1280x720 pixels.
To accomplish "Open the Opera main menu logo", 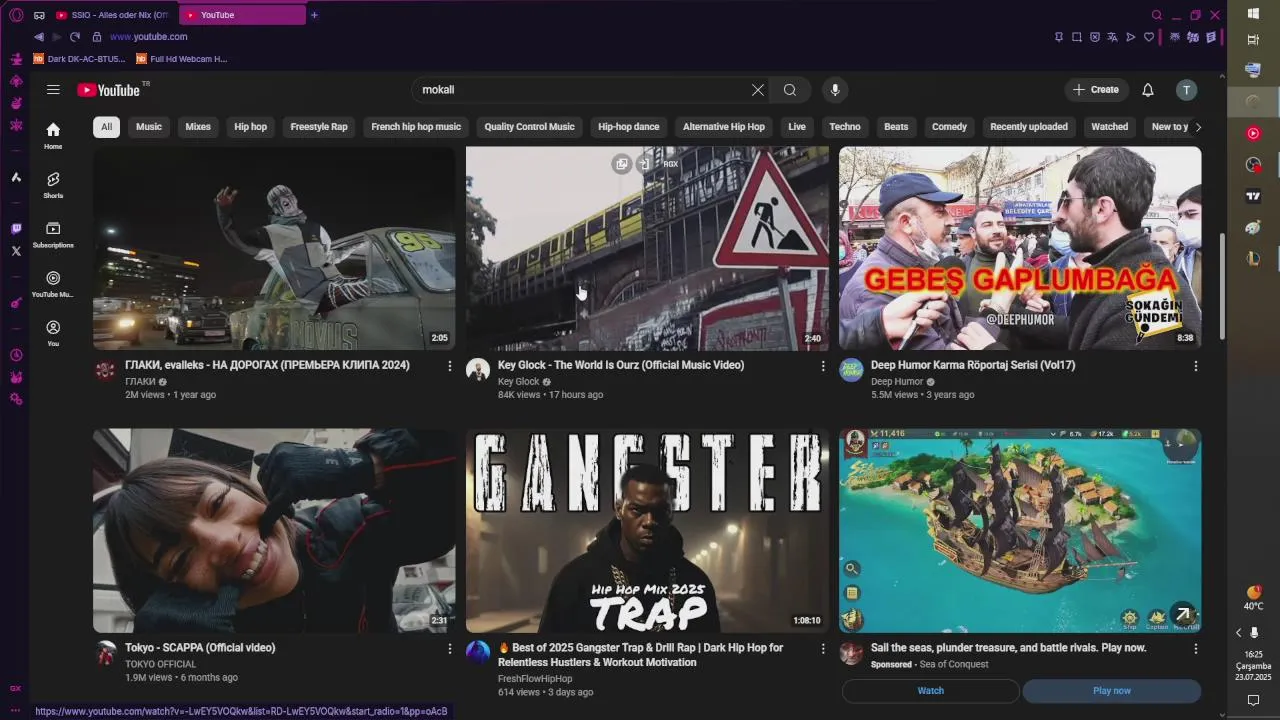I will pyautogui.click(x=16, y=15).
